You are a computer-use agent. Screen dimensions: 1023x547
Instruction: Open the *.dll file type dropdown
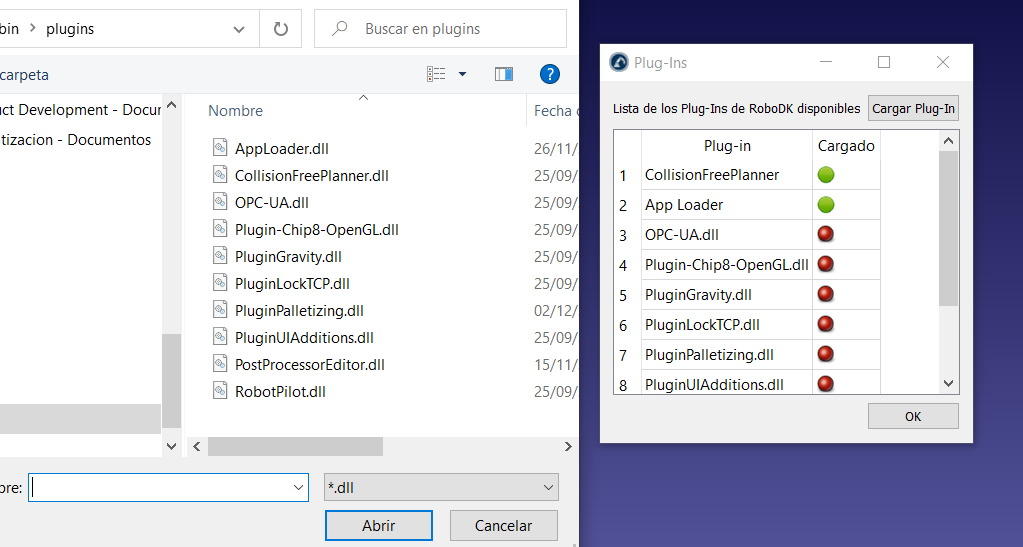coord(441,488)
